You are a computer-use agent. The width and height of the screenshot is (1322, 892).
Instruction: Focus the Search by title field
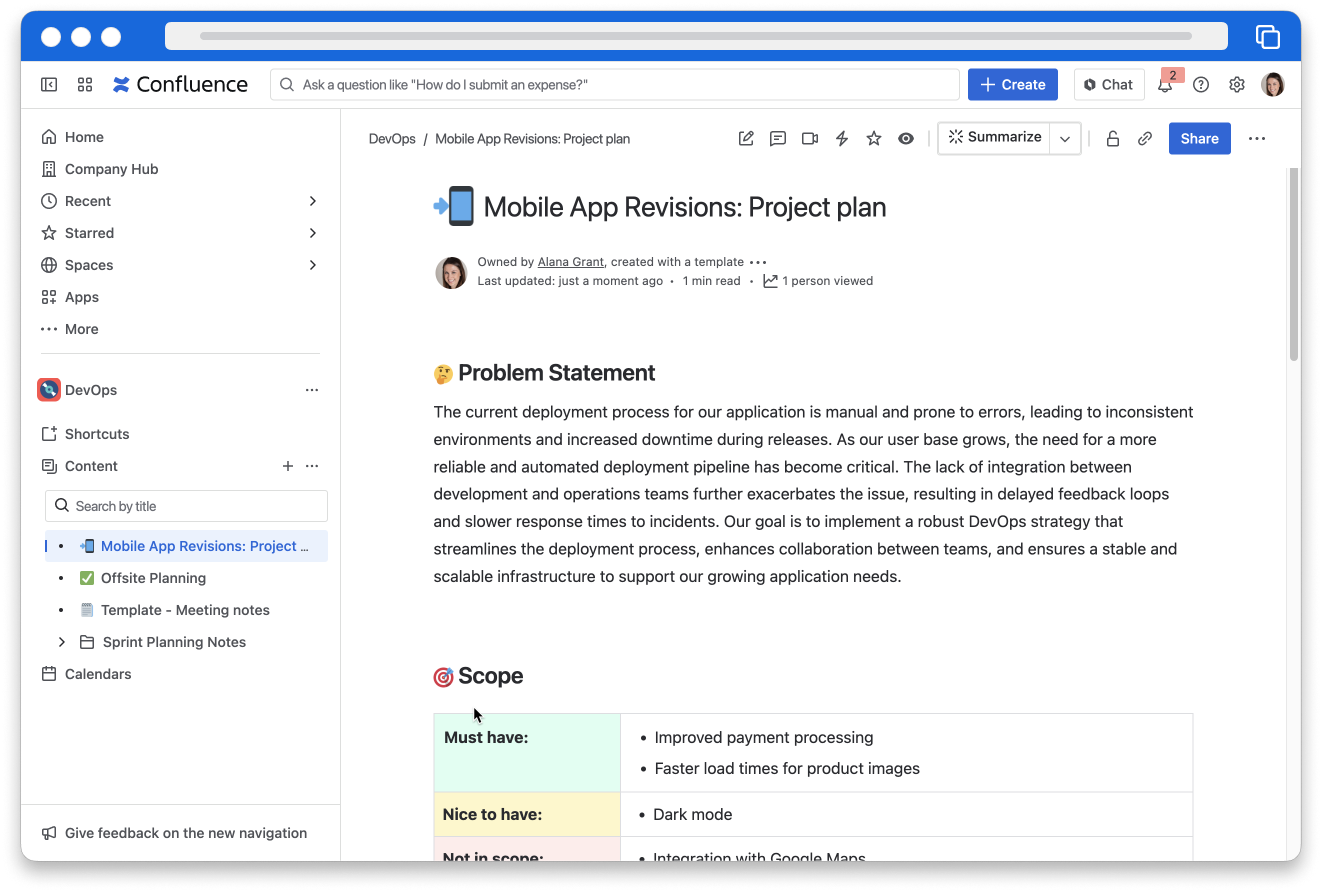(x=186, y=506)
